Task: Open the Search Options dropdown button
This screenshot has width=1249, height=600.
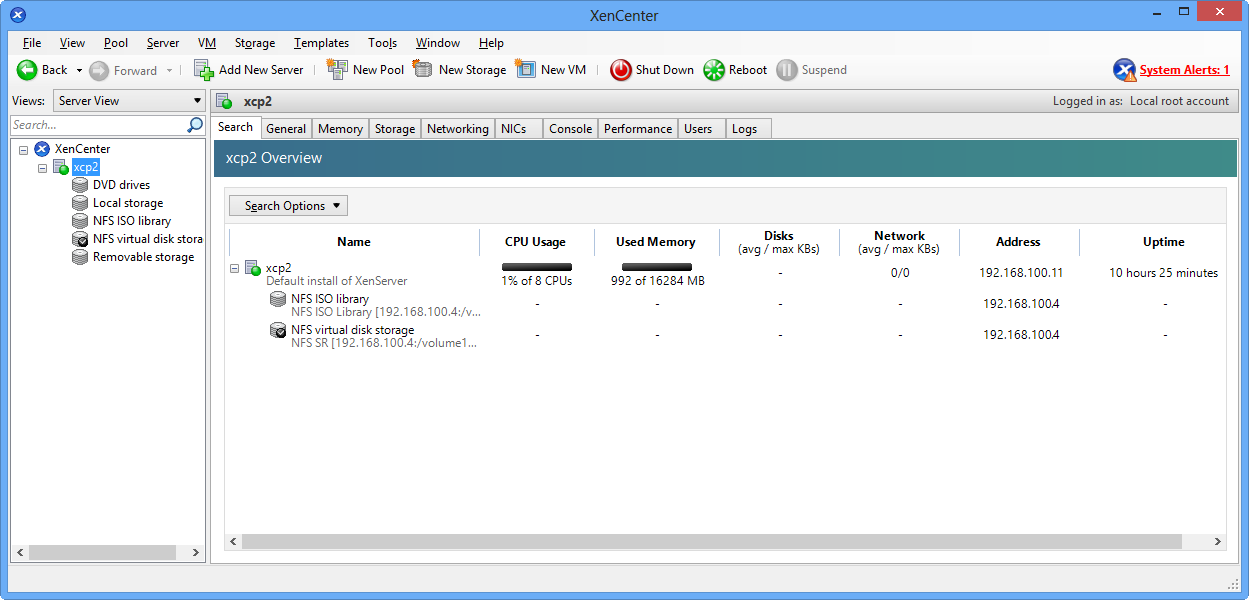Action: (288, 206)
